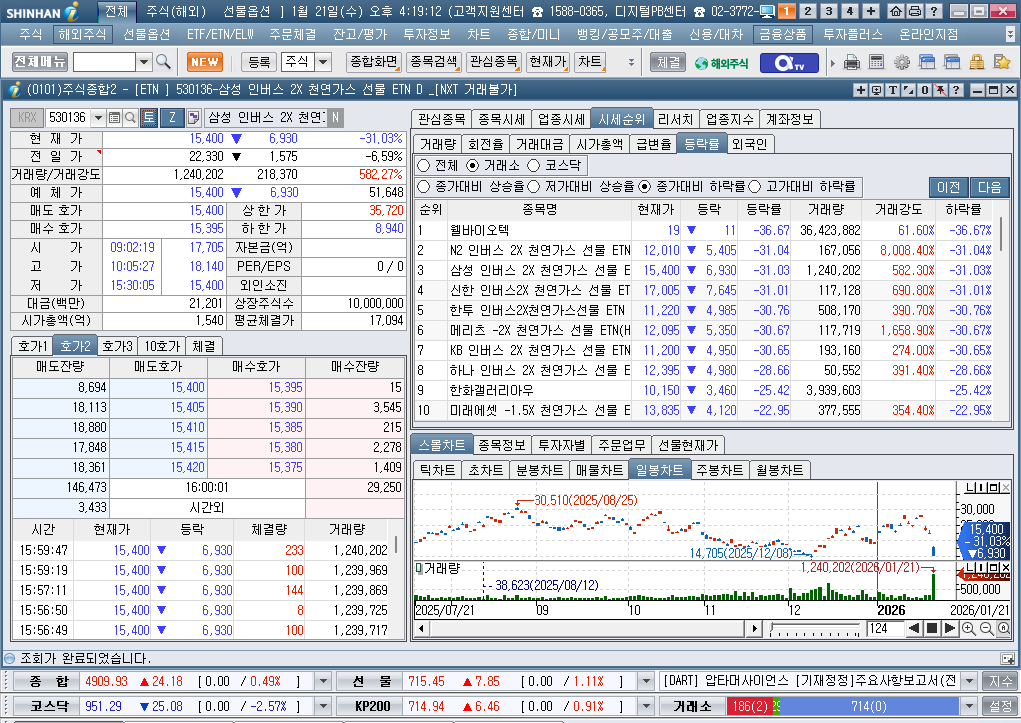The height and width of the screenshot is (723, 1021).
Task: Expand the toolbar overflow double chevron
Action: [631, 63]
